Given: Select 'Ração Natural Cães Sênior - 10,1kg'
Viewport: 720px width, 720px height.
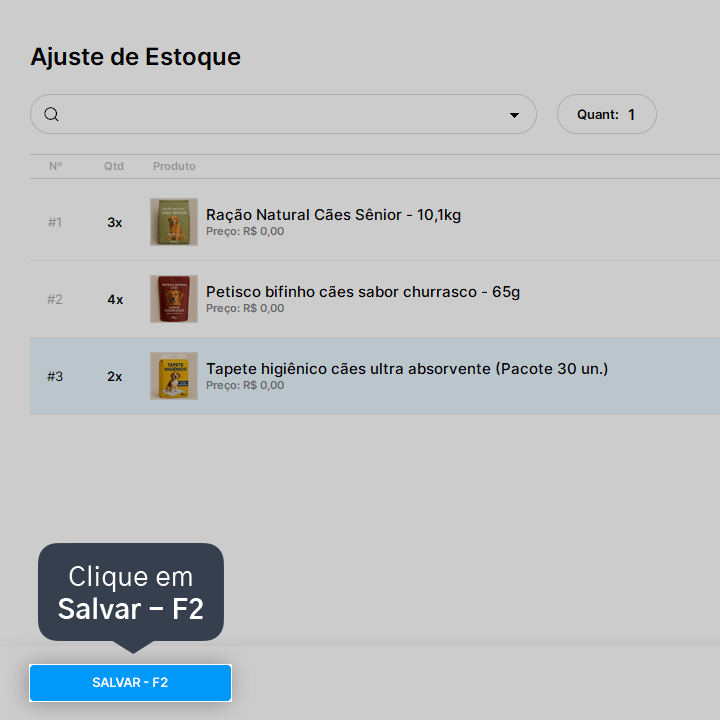Looking at the screenshot, I should coord(333,215).
